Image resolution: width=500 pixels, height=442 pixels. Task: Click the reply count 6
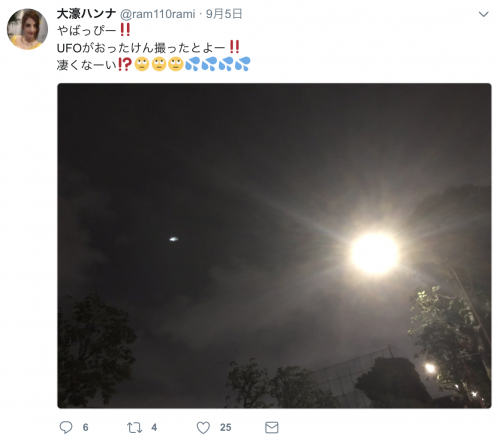point(86,428)
